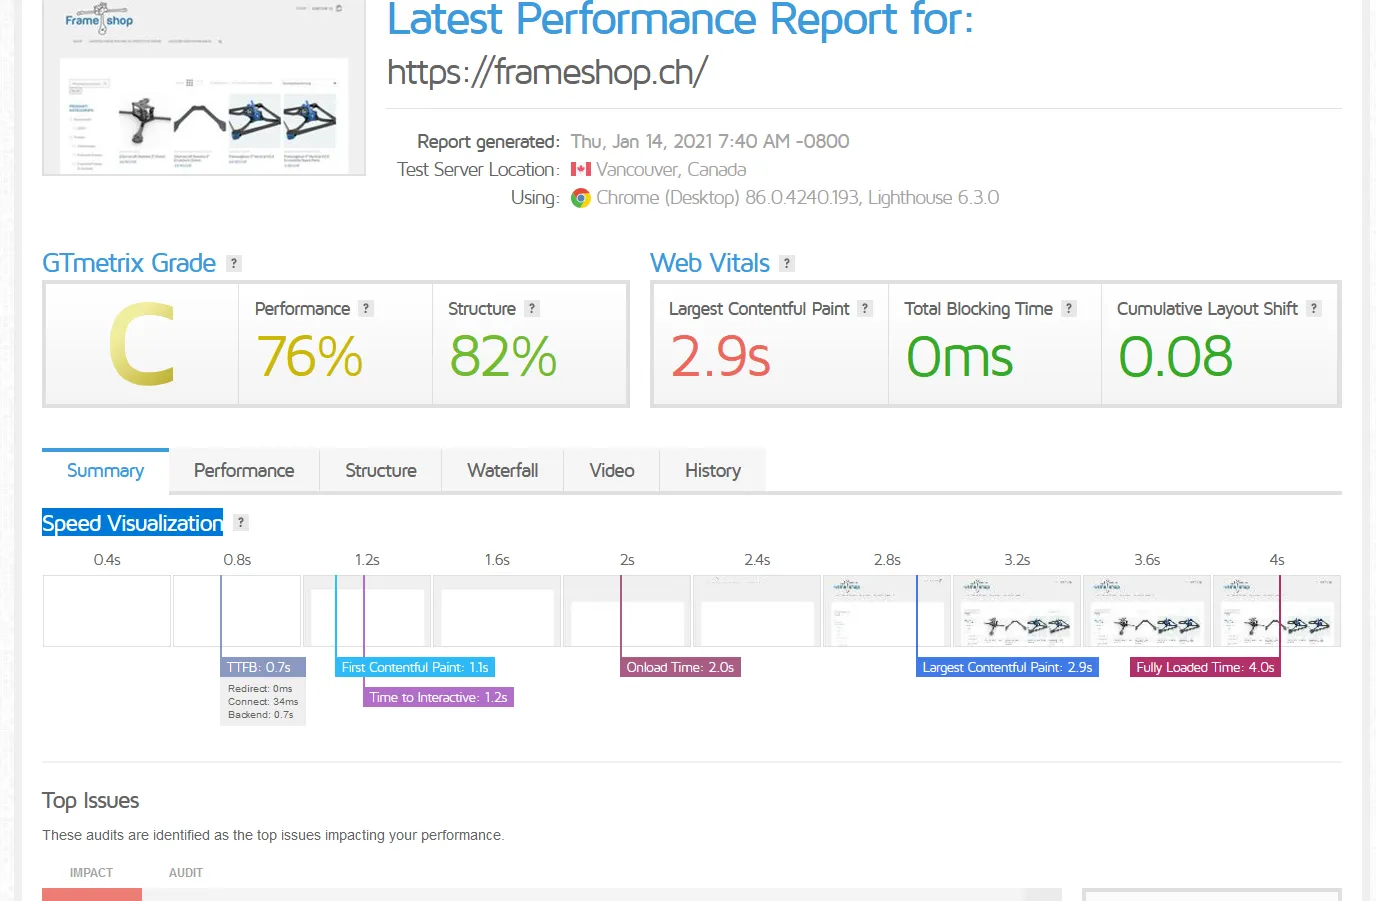Open the filmstrip frame at 3.2s
This screenshot has width=1376, height=901.
pos(1017,611)
